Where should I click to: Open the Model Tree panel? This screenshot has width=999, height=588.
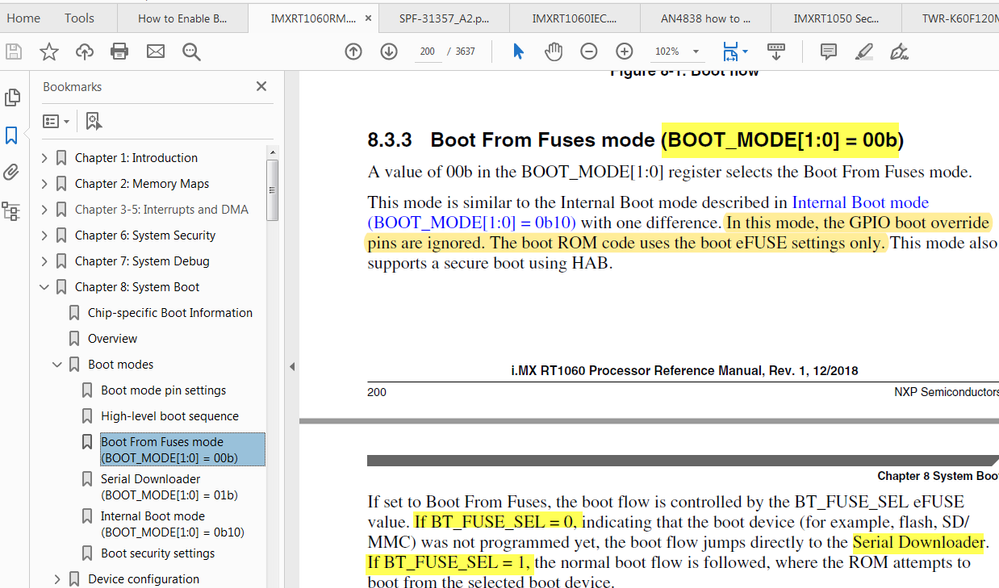[x=11, y=211]
